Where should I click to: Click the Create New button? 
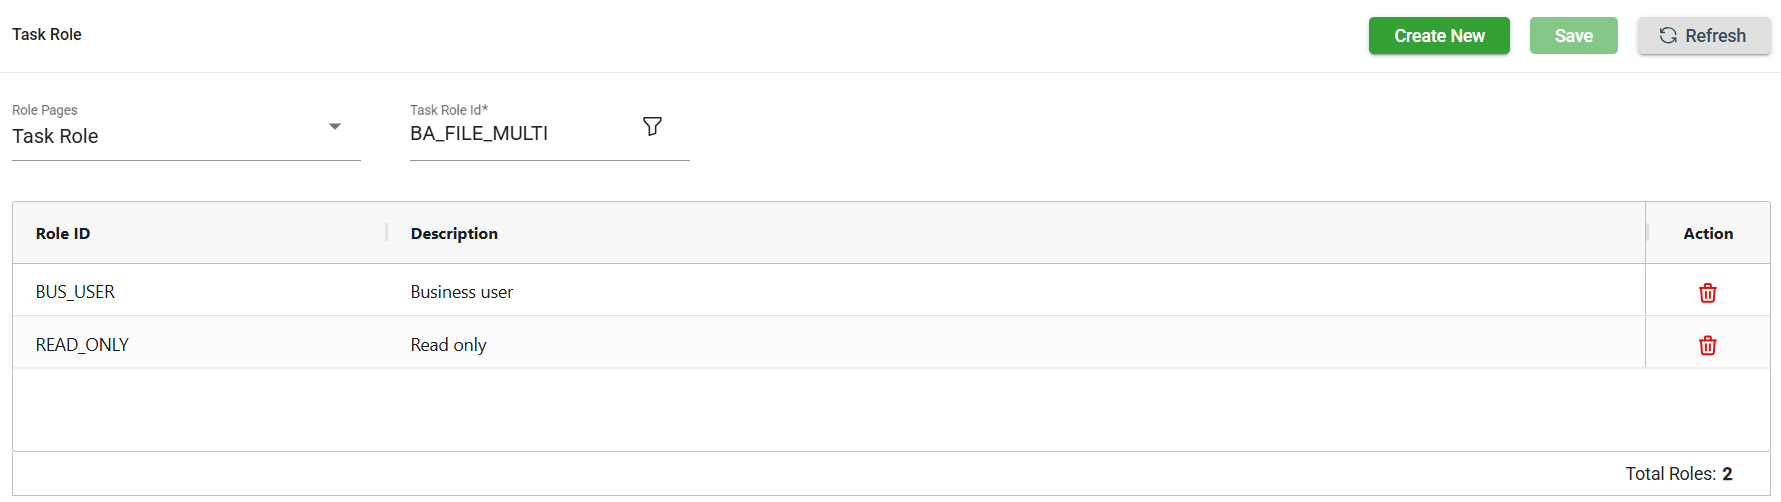[x=1438, y=36]
